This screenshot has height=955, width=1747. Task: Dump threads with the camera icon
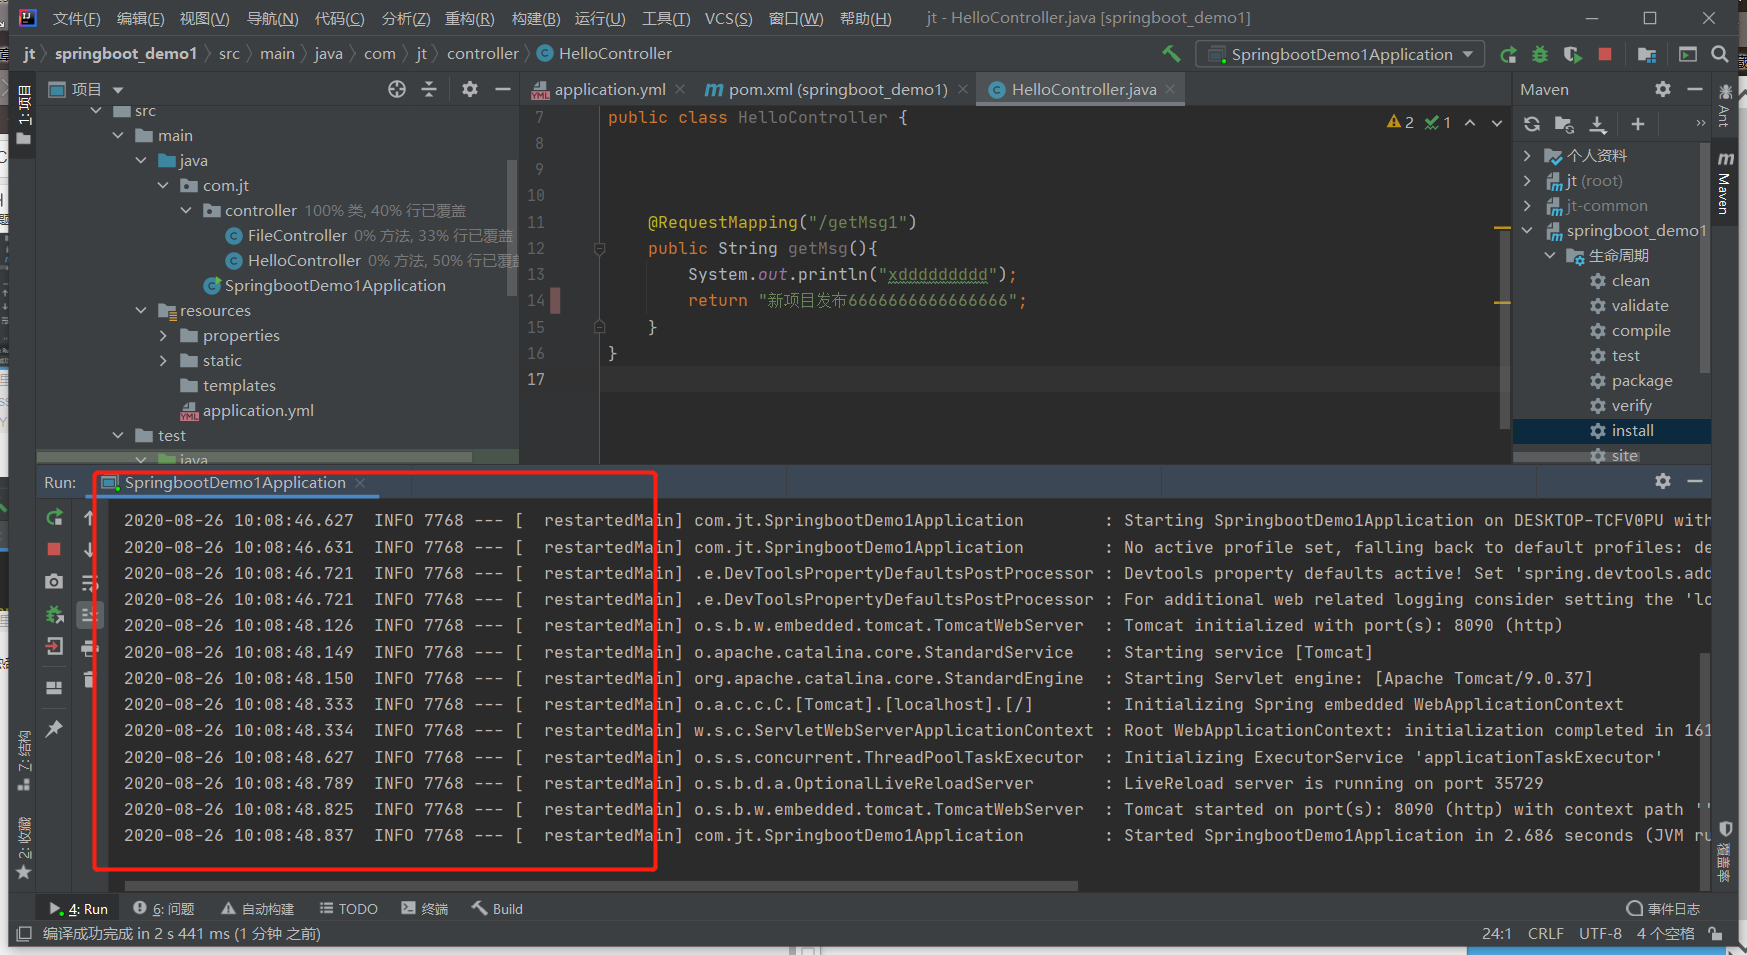point(54,581)
